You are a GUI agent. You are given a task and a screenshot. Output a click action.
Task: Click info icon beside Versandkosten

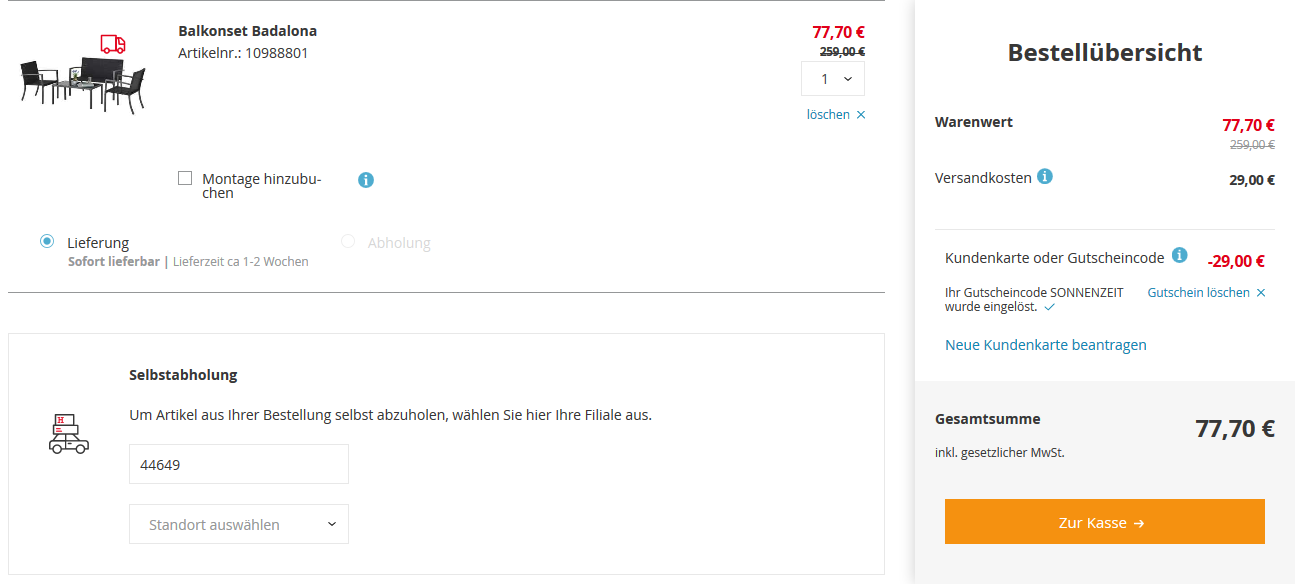click(x=1045, y=177)
